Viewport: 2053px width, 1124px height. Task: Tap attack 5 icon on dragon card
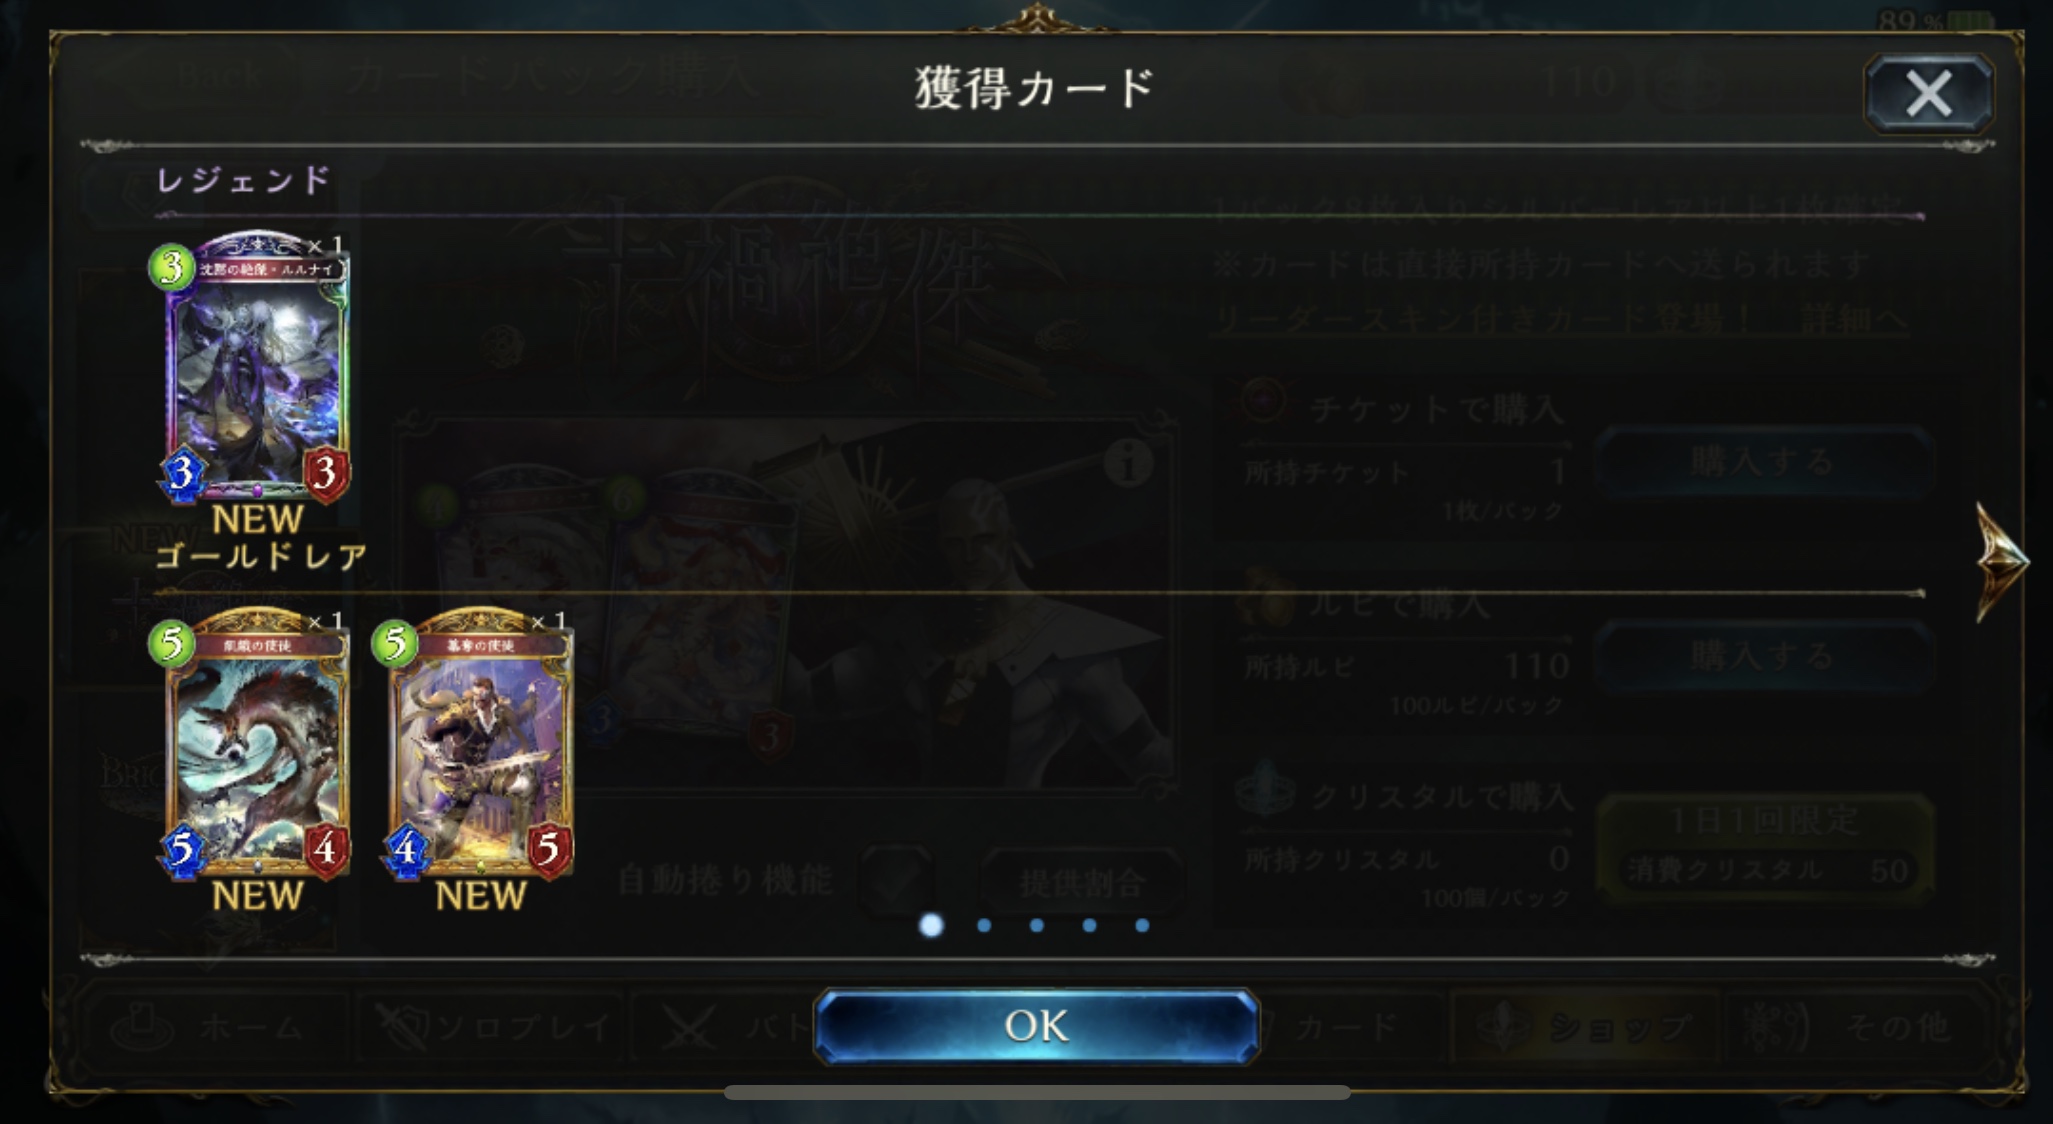coord(182,850)
